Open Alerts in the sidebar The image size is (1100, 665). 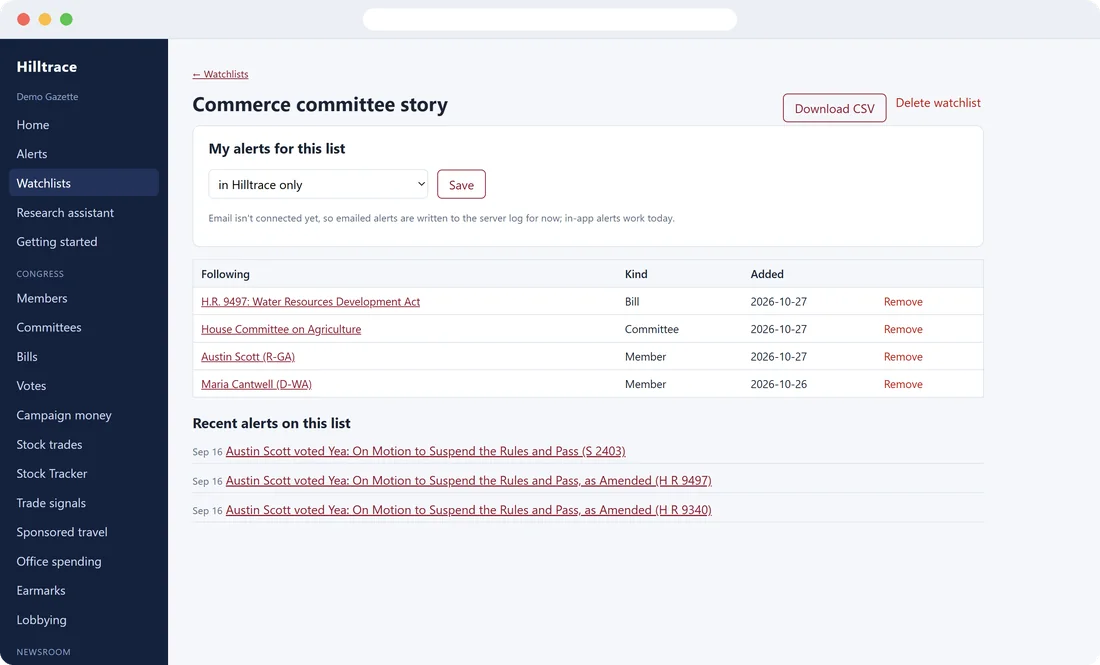32,154
